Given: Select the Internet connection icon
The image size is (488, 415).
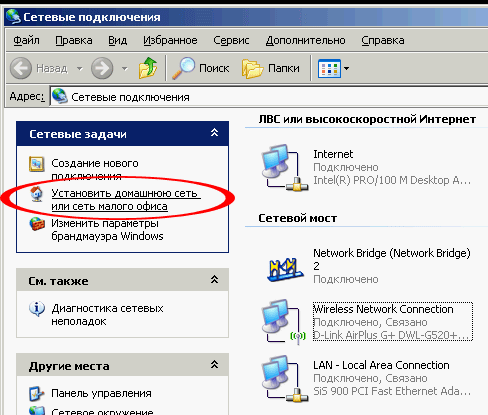Looking at the screenshot, I should pos(285,168).
